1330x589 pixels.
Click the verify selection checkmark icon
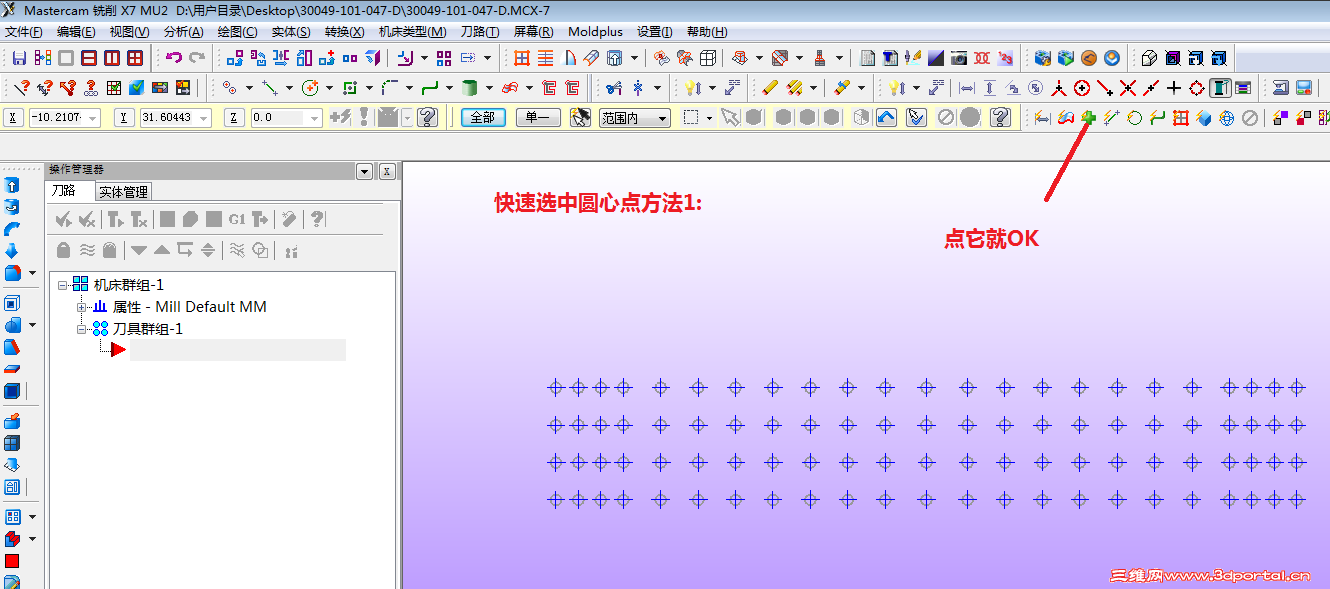(917, 118)
